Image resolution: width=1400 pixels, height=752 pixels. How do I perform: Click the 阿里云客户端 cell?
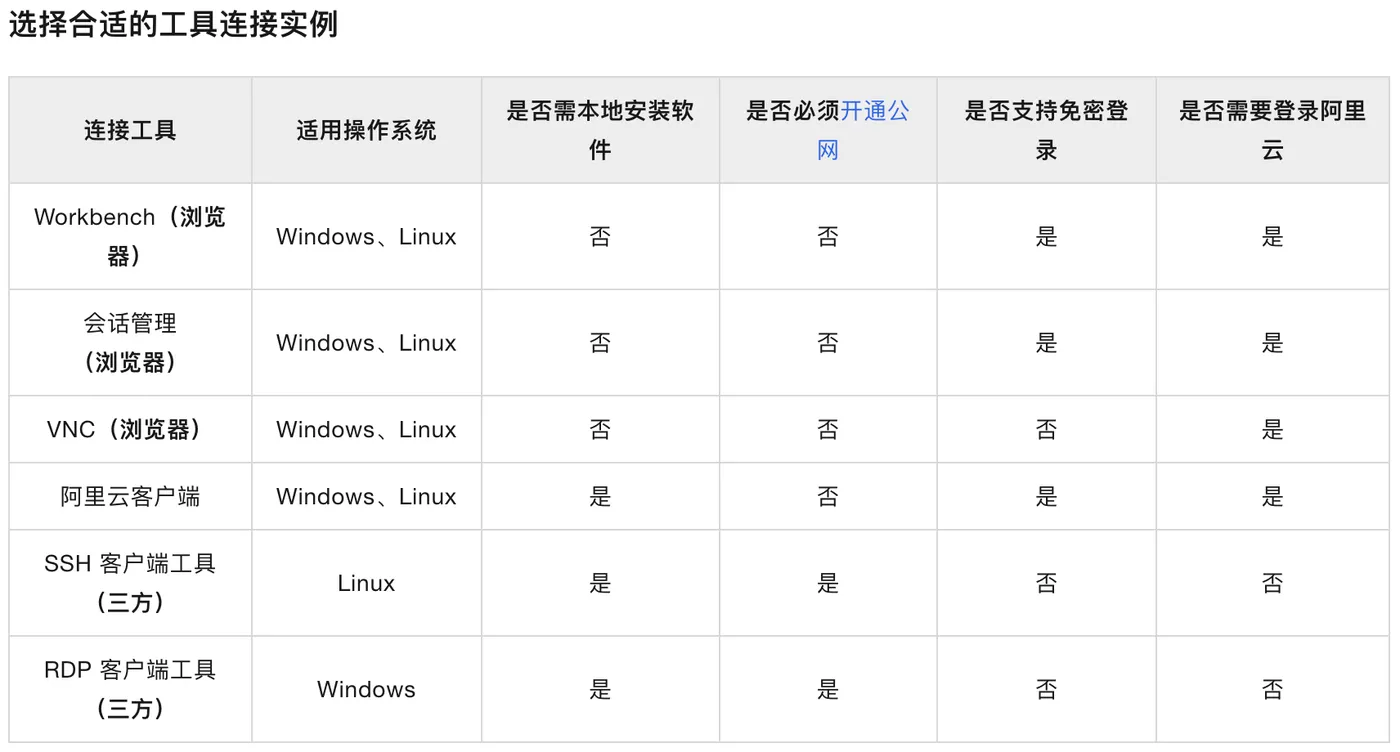[130, 496]
